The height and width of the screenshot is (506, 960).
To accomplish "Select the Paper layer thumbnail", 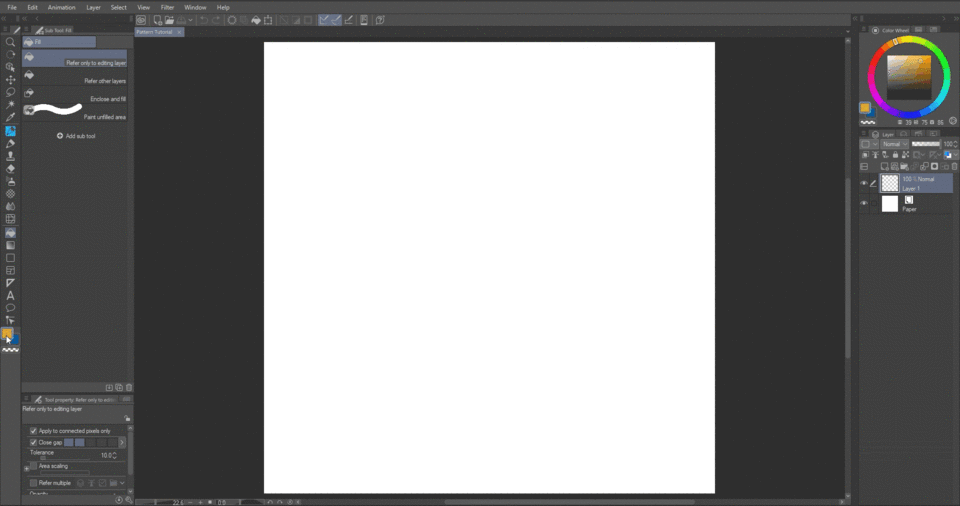I will point(890,203).
